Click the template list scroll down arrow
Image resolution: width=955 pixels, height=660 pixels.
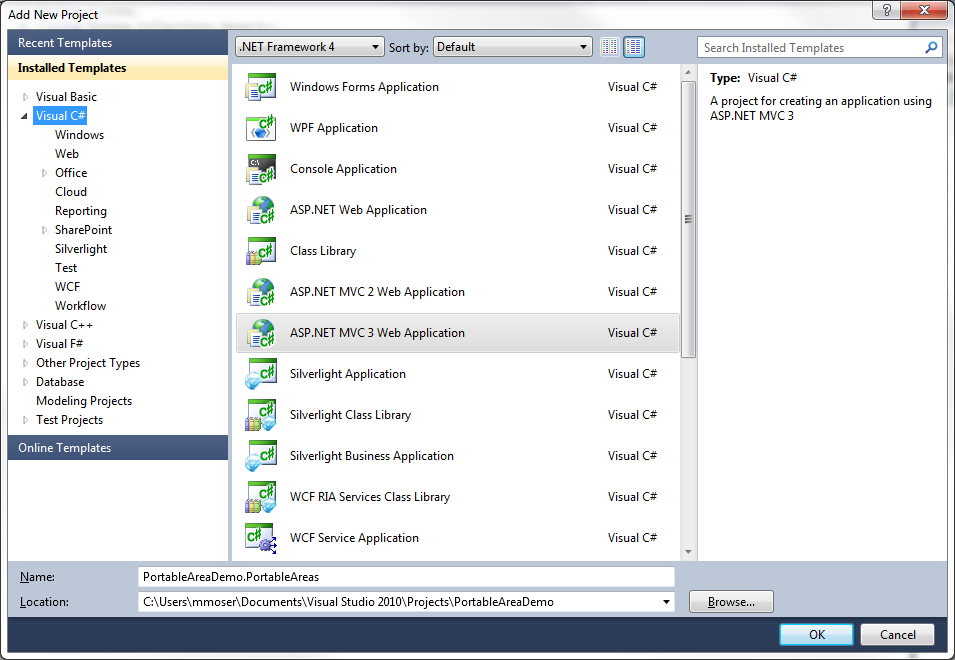point(688,552)
